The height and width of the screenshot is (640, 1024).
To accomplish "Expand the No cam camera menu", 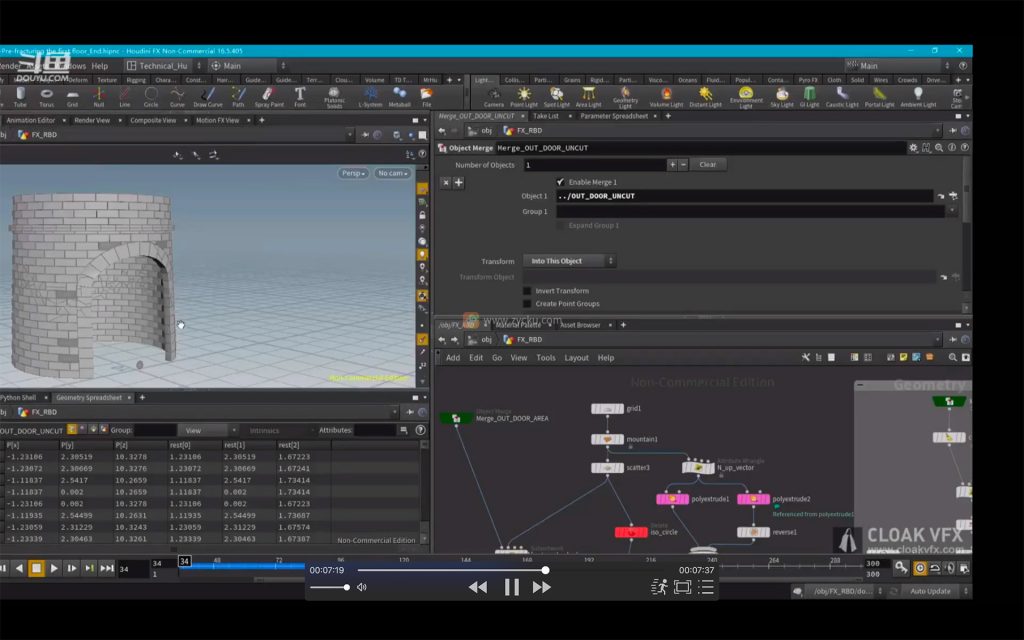I will pos(392,173).
